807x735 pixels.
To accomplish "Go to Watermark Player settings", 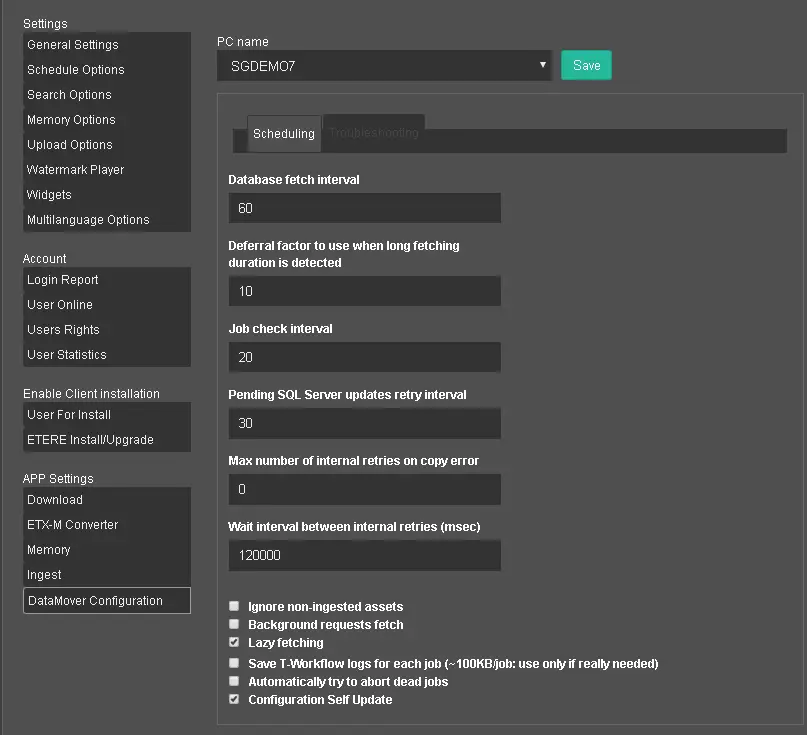I will pyautogui.click(x=76, y=170).
